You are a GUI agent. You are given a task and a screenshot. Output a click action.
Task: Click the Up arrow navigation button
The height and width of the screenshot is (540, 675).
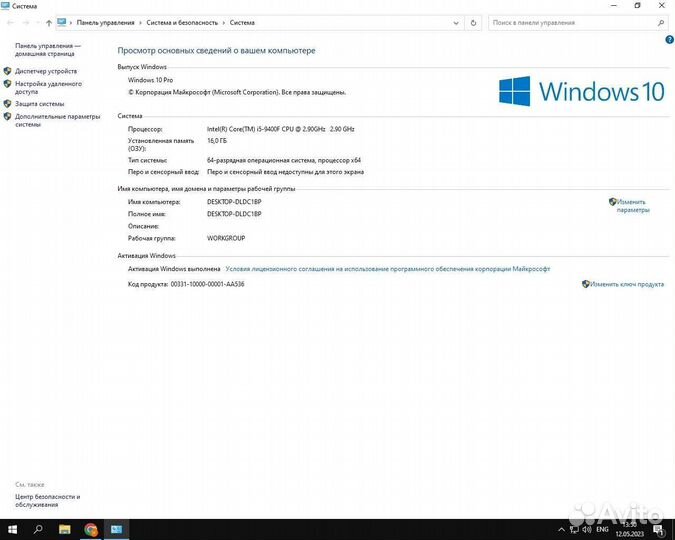point(49,22)
